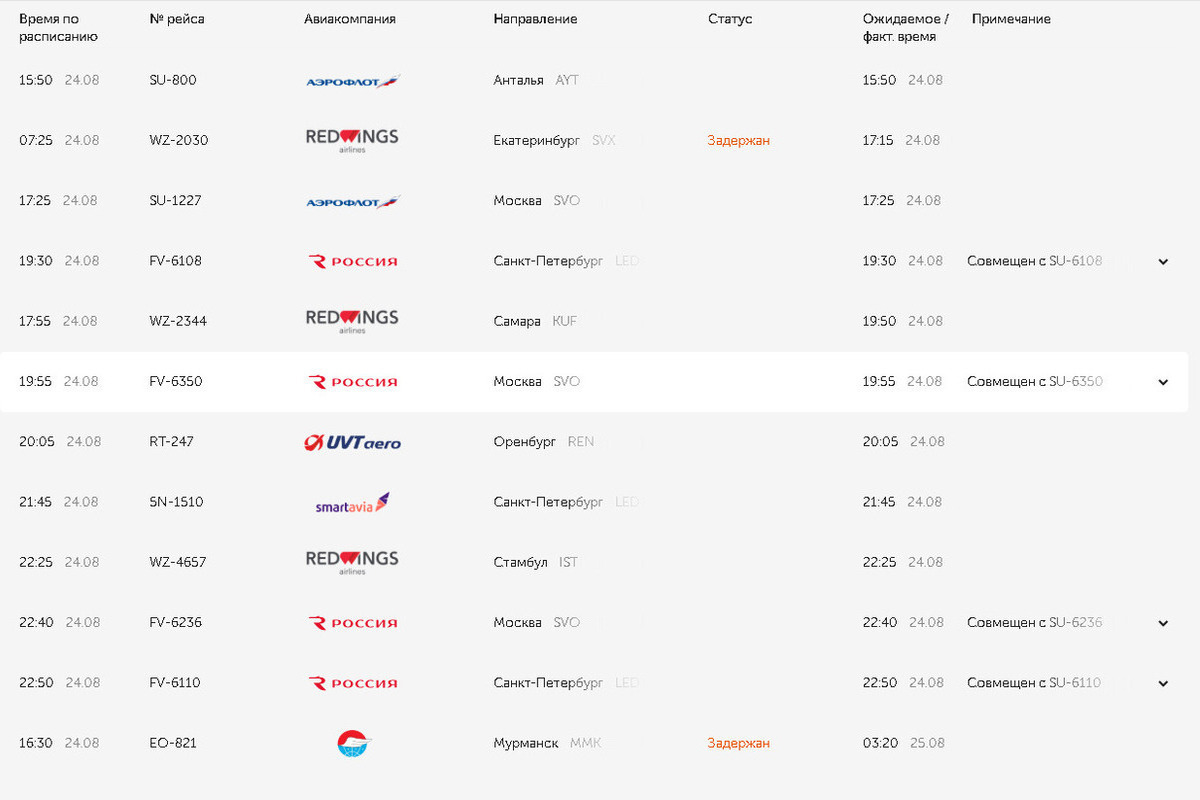Click the 'Задержан' status on Murmansk flight
Viewport: 1200px width, 800px height.
(738, 743)
